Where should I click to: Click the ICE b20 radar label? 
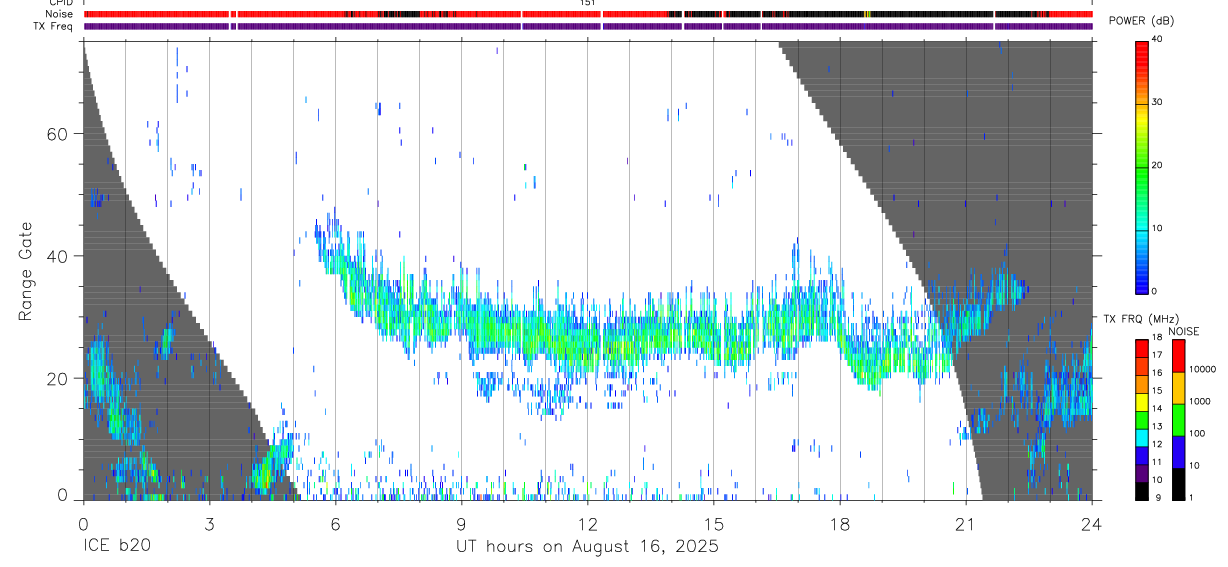[117, 547]
